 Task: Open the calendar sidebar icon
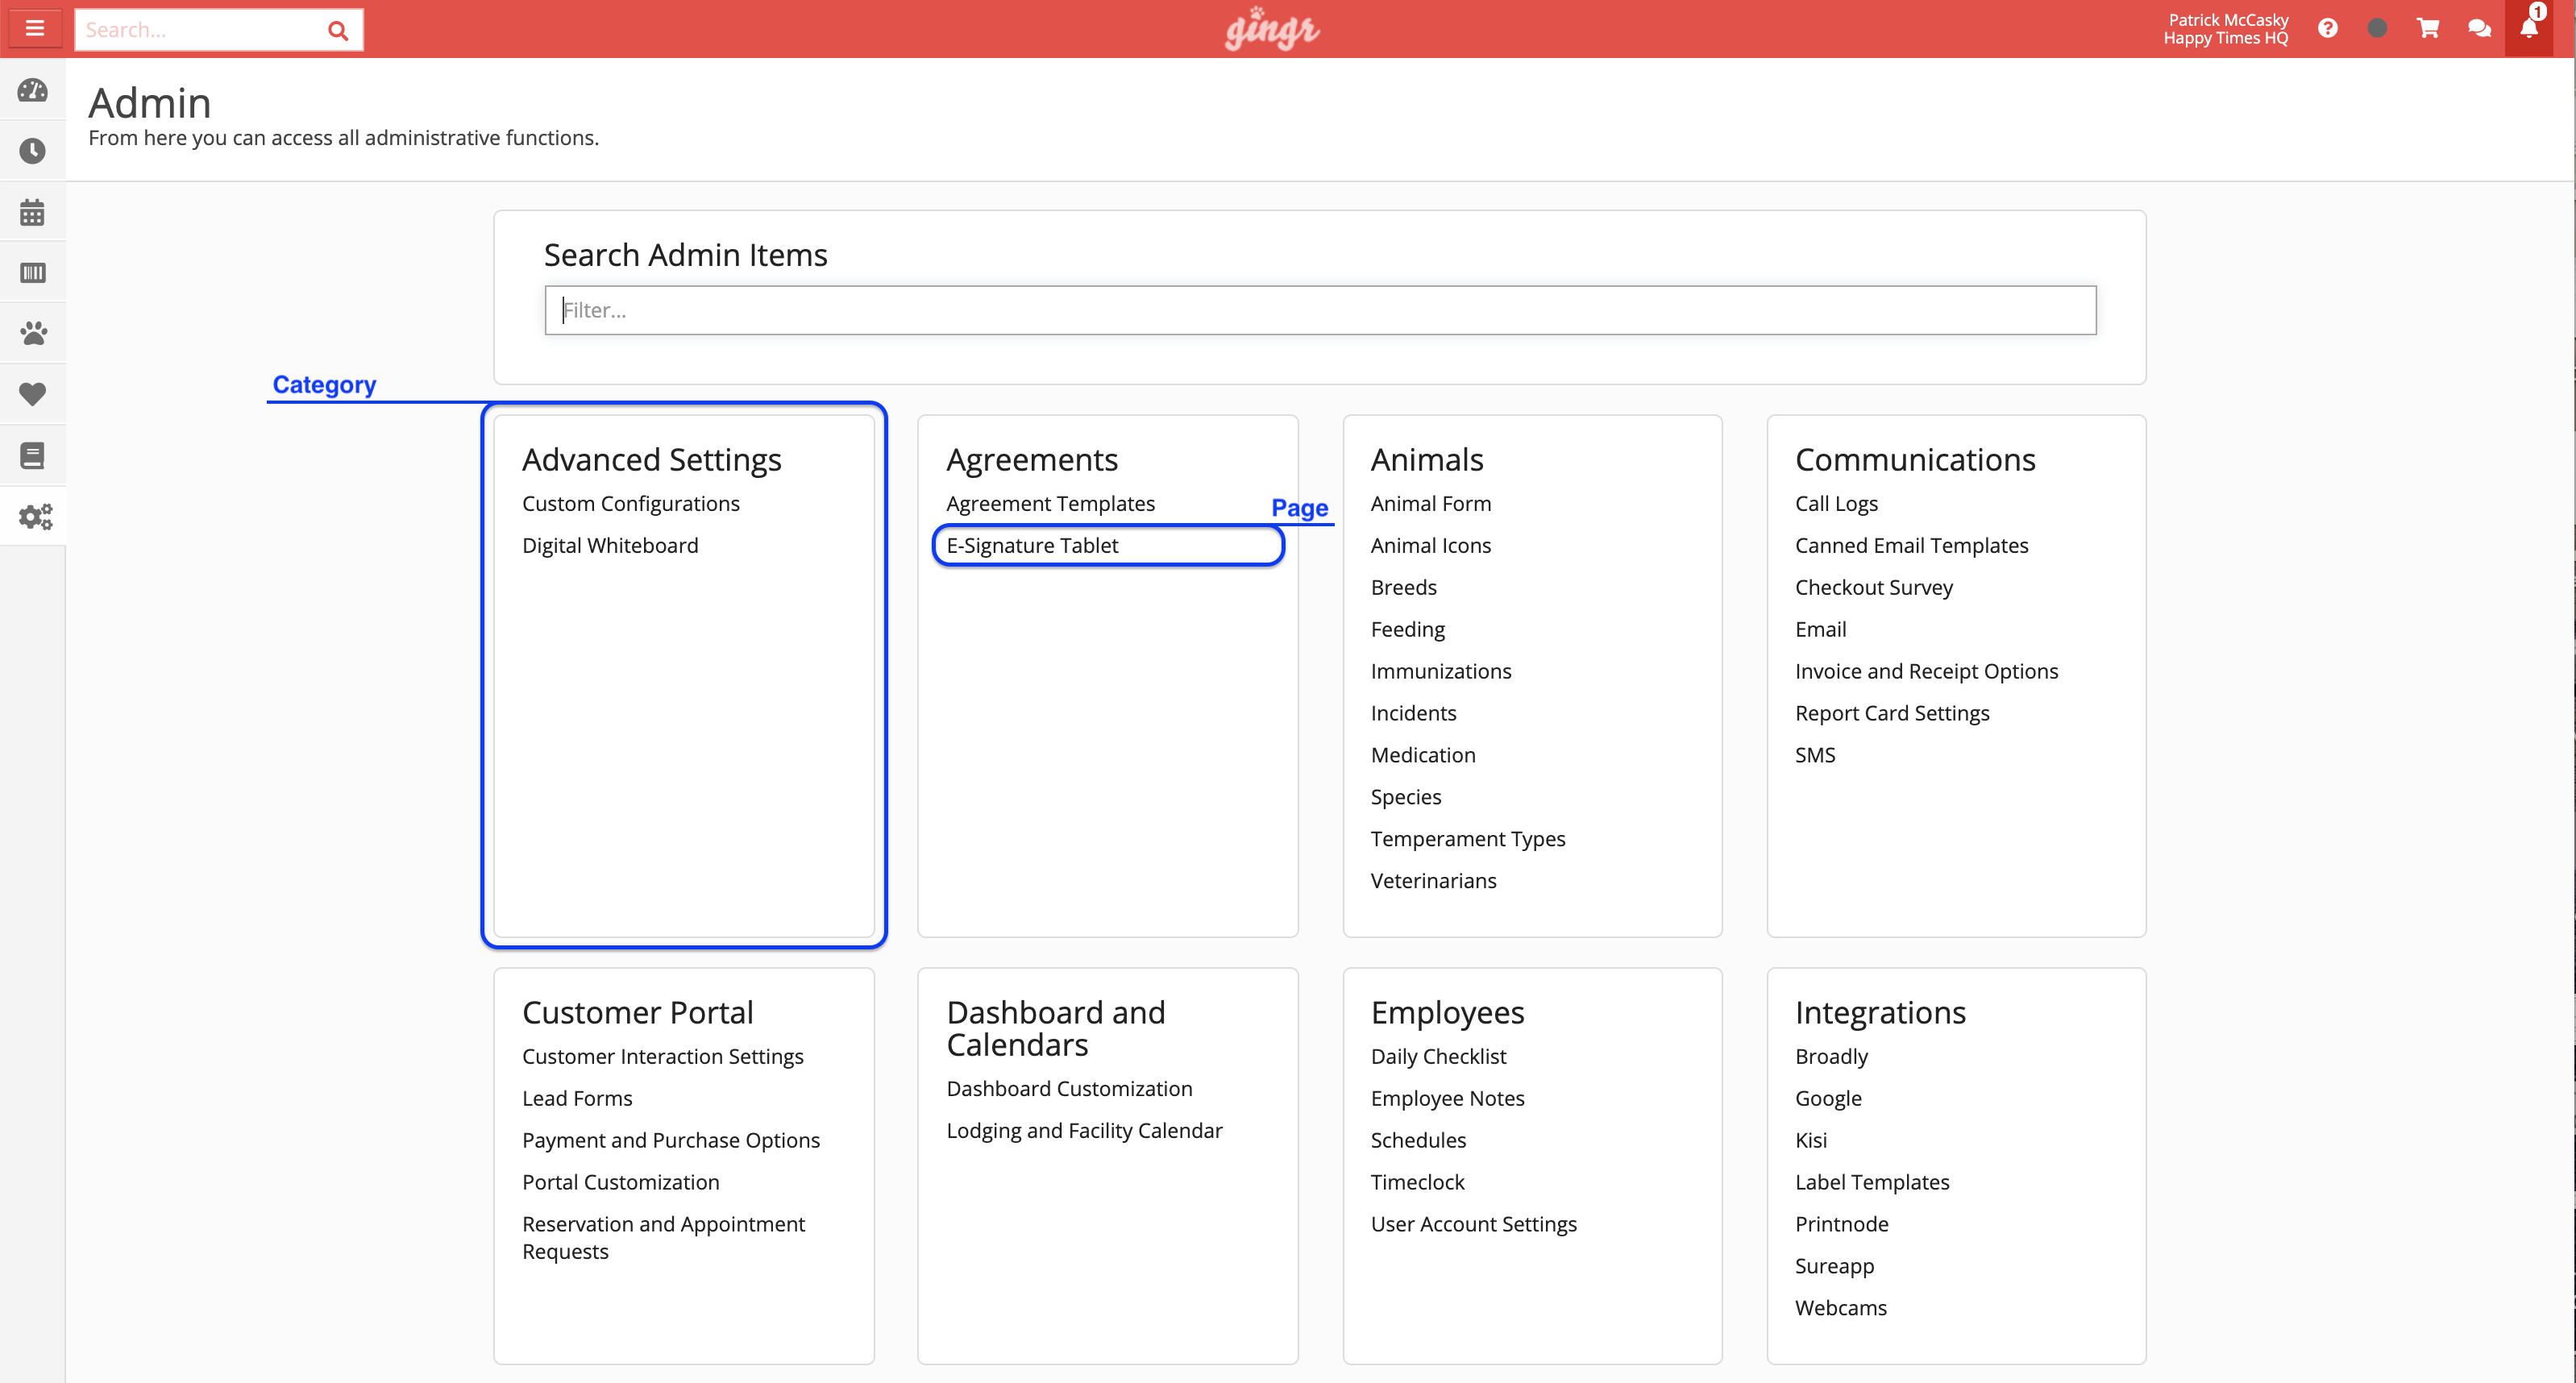tap(32, 212)
